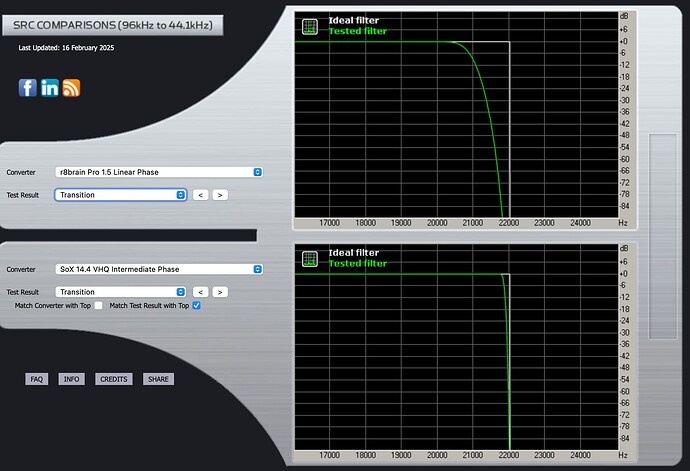Go to next test result, bottom panel
This screenshot has width=690, height=471.
[220, 292]
